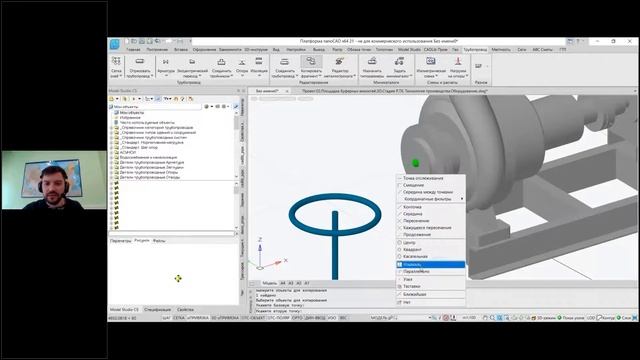
Task: Click the Разное ribbon group icon
Action: click(x=479, y=65)
